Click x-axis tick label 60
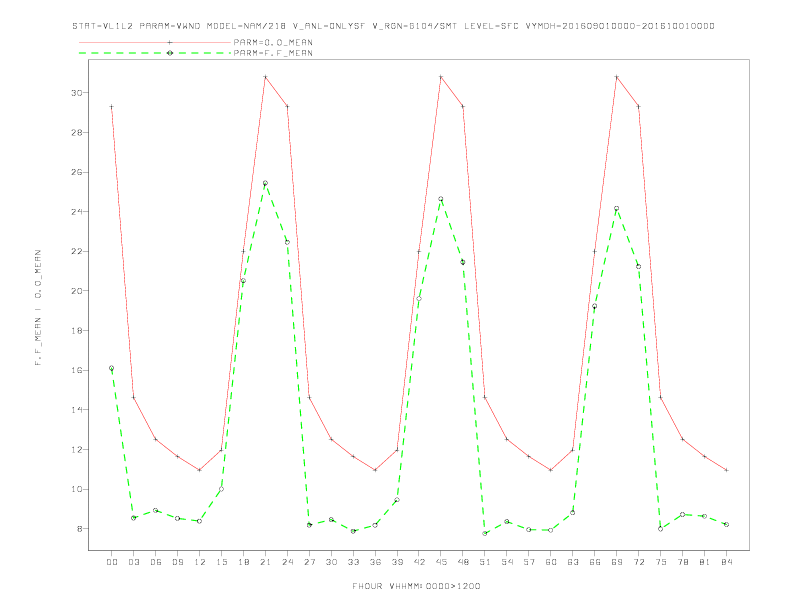792x612 pixels. pyautogui.click(x=551, y=562)
